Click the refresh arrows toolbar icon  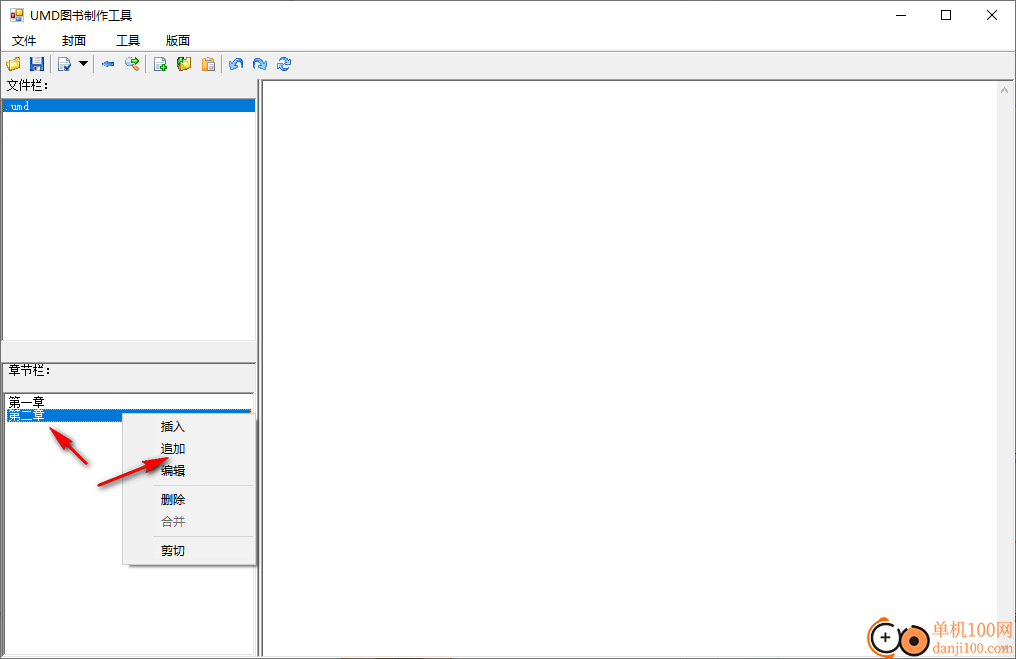point(284,64)
